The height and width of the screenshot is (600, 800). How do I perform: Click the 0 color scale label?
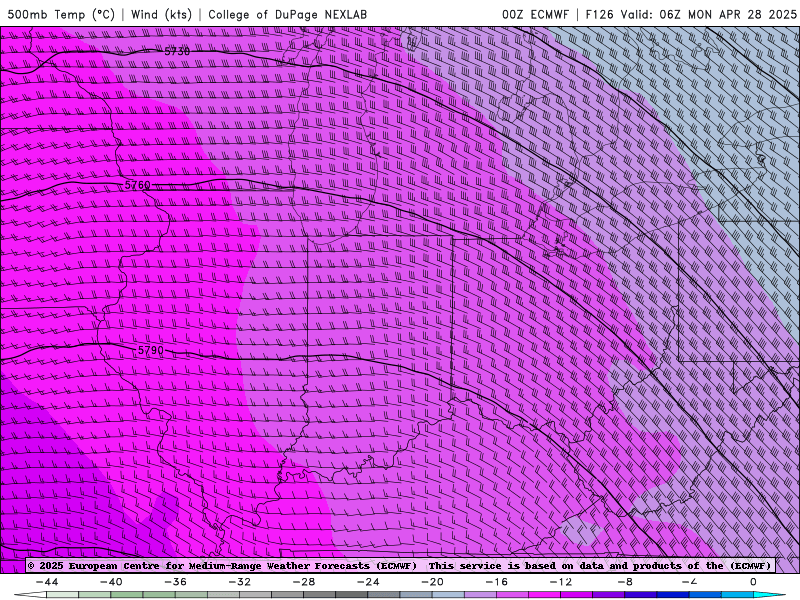tap(753, 582)
